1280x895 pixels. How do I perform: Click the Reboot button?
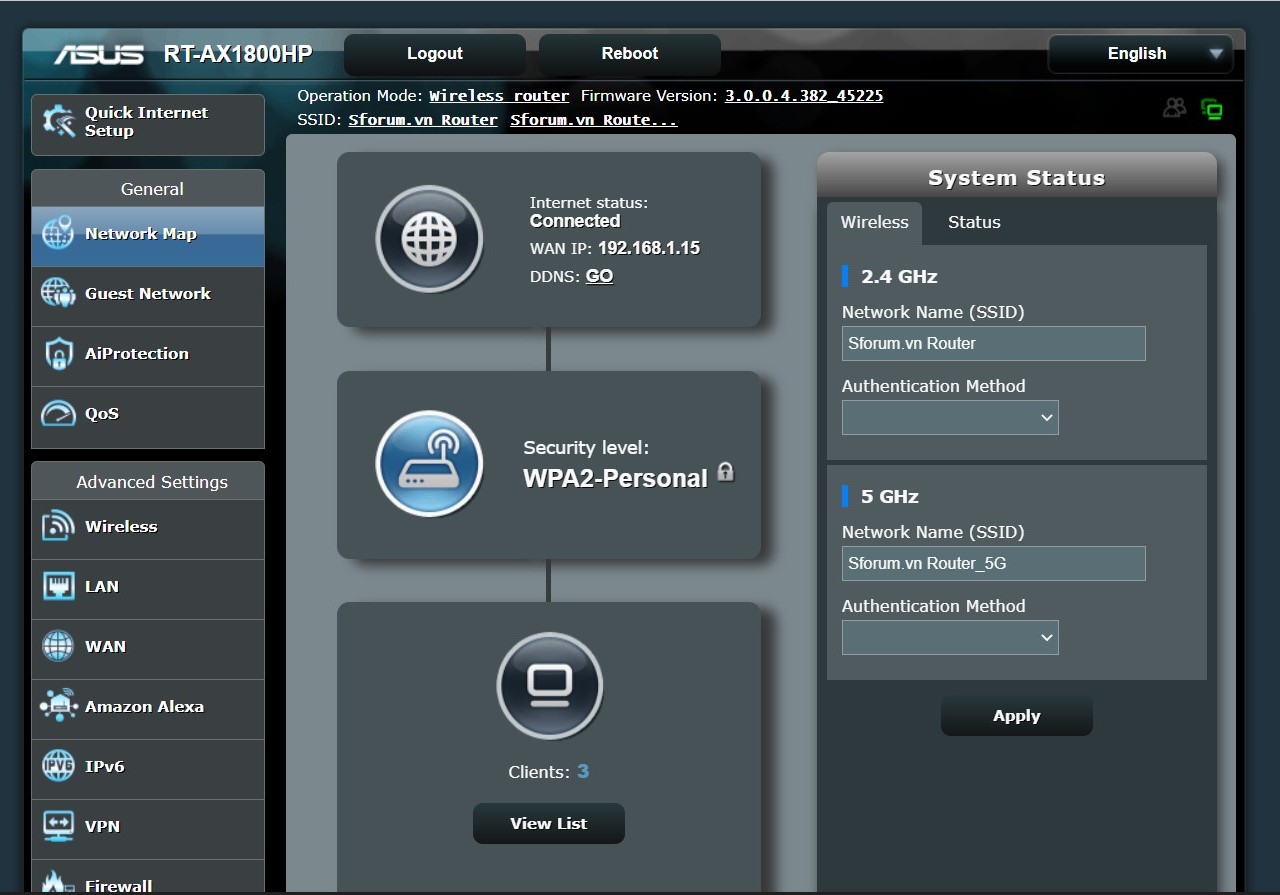coord(630,54)
